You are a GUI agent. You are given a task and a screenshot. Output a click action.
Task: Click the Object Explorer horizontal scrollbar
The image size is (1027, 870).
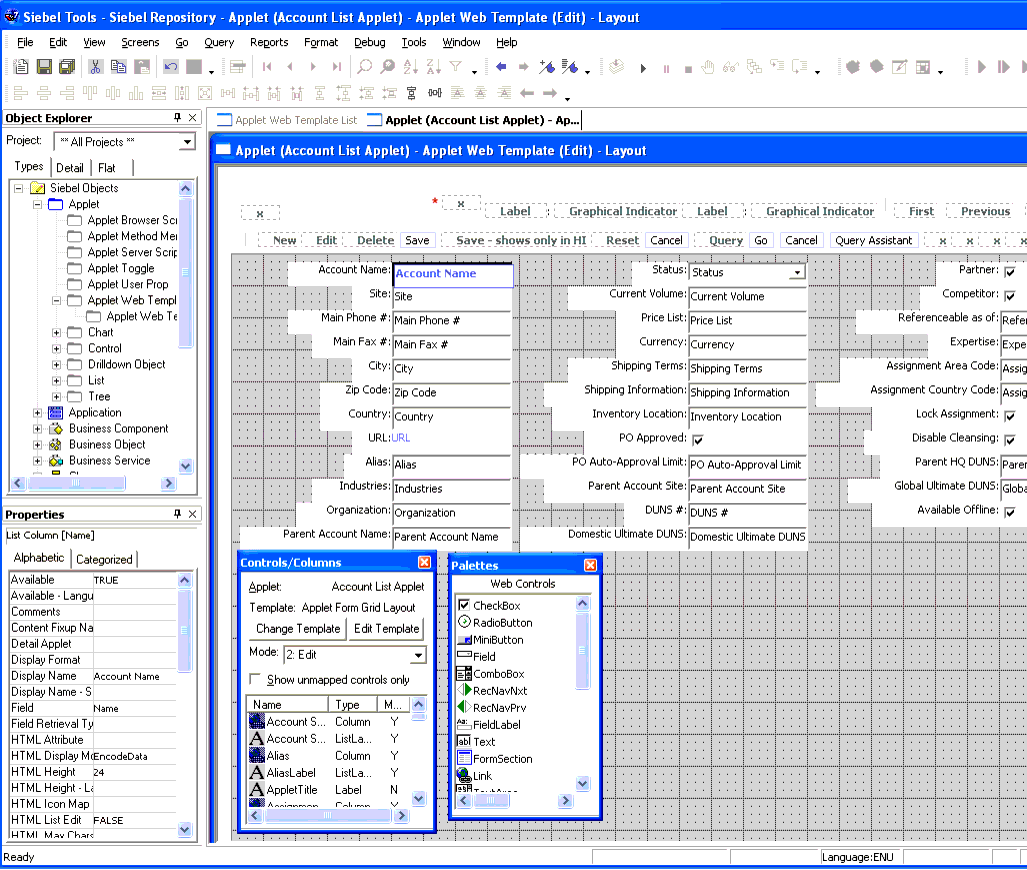pos(94,483)
